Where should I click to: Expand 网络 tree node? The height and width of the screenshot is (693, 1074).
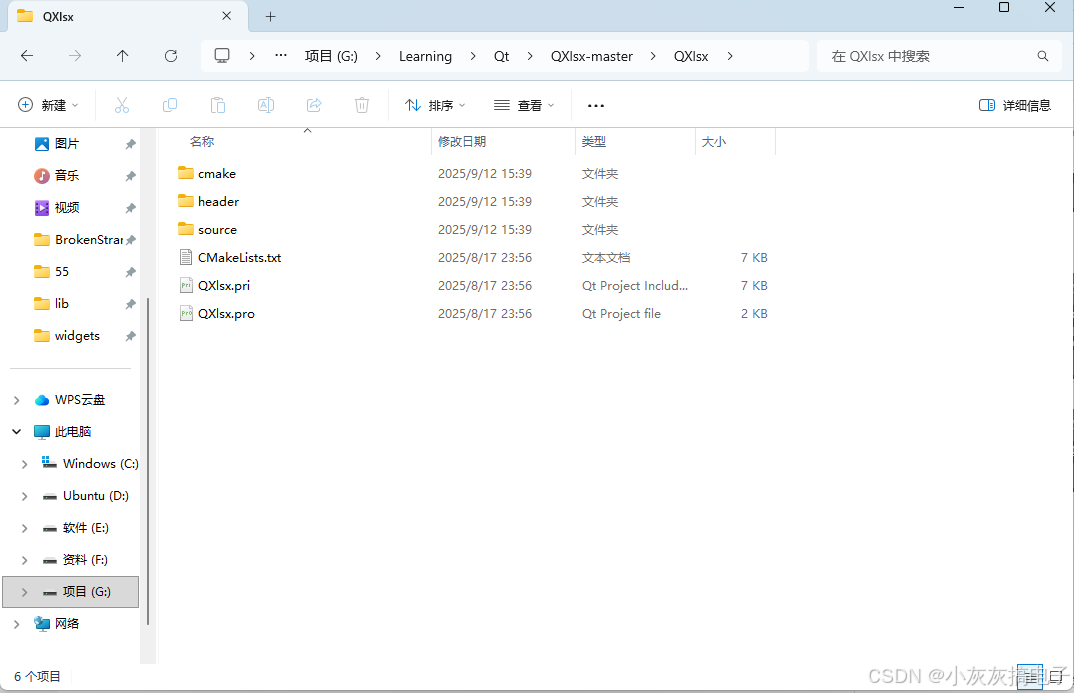[x=16, y=624]
